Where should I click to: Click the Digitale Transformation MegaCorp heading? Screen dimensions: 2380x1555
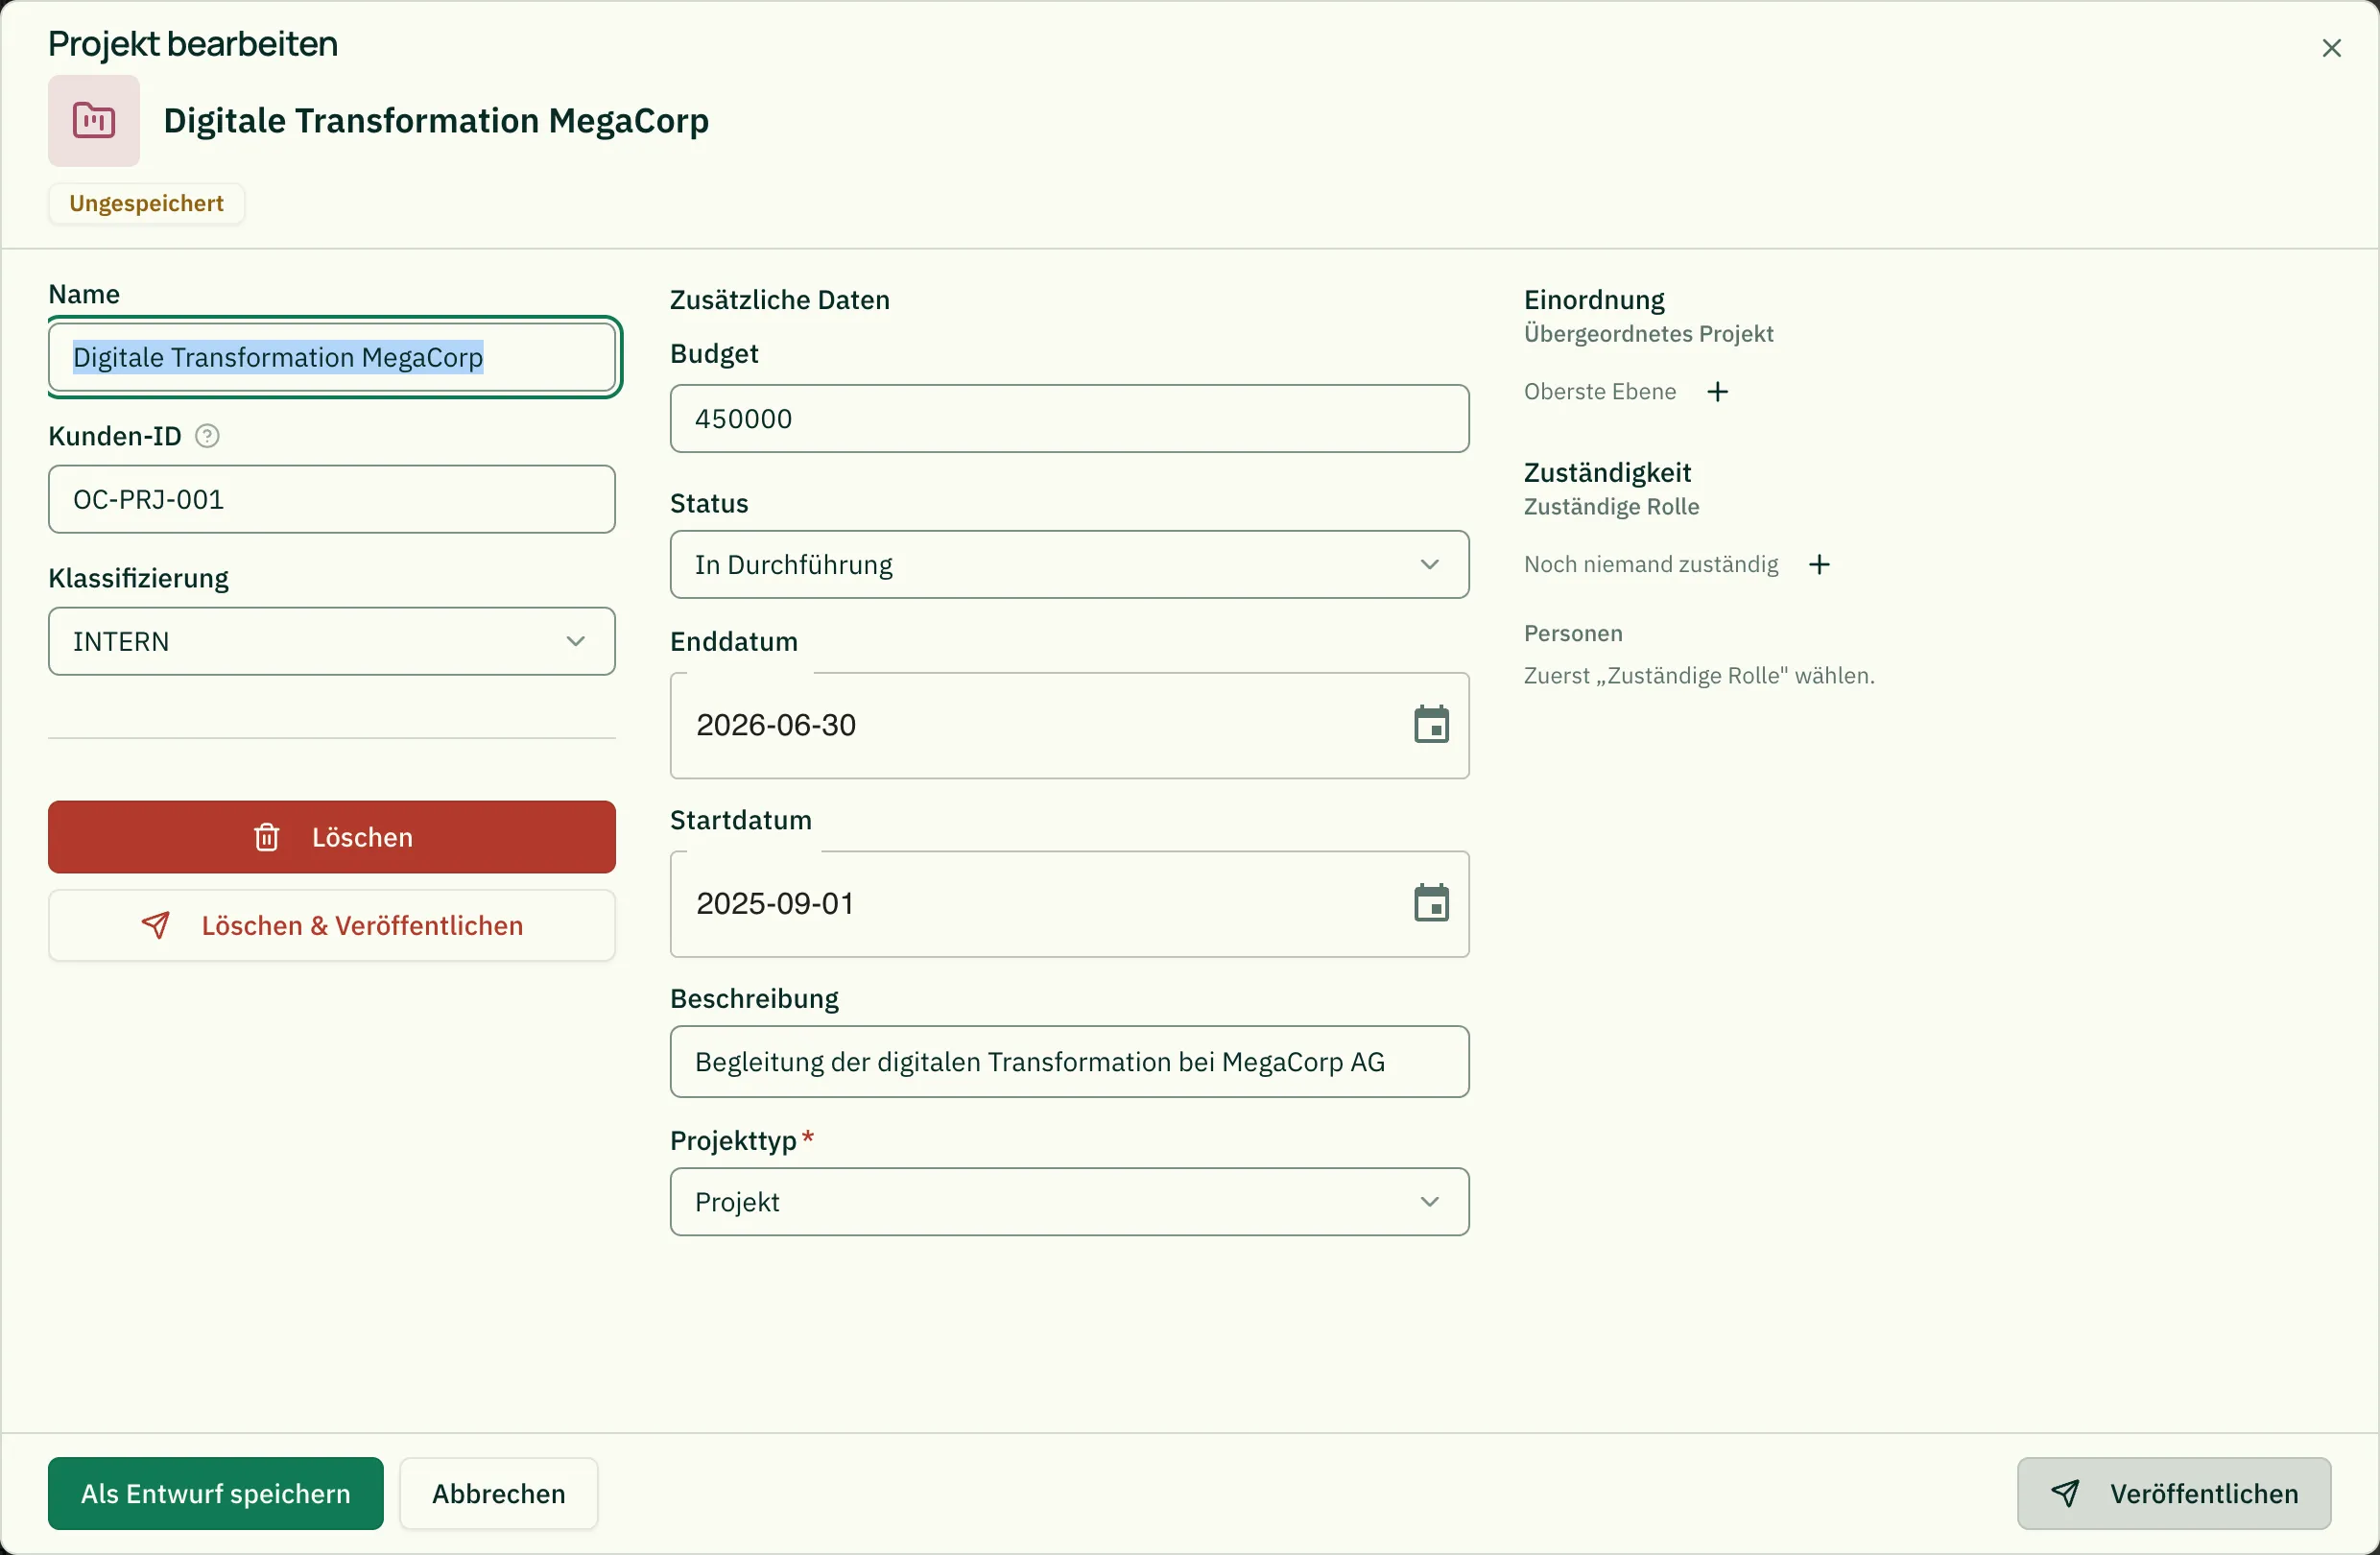tap(436, 121)
